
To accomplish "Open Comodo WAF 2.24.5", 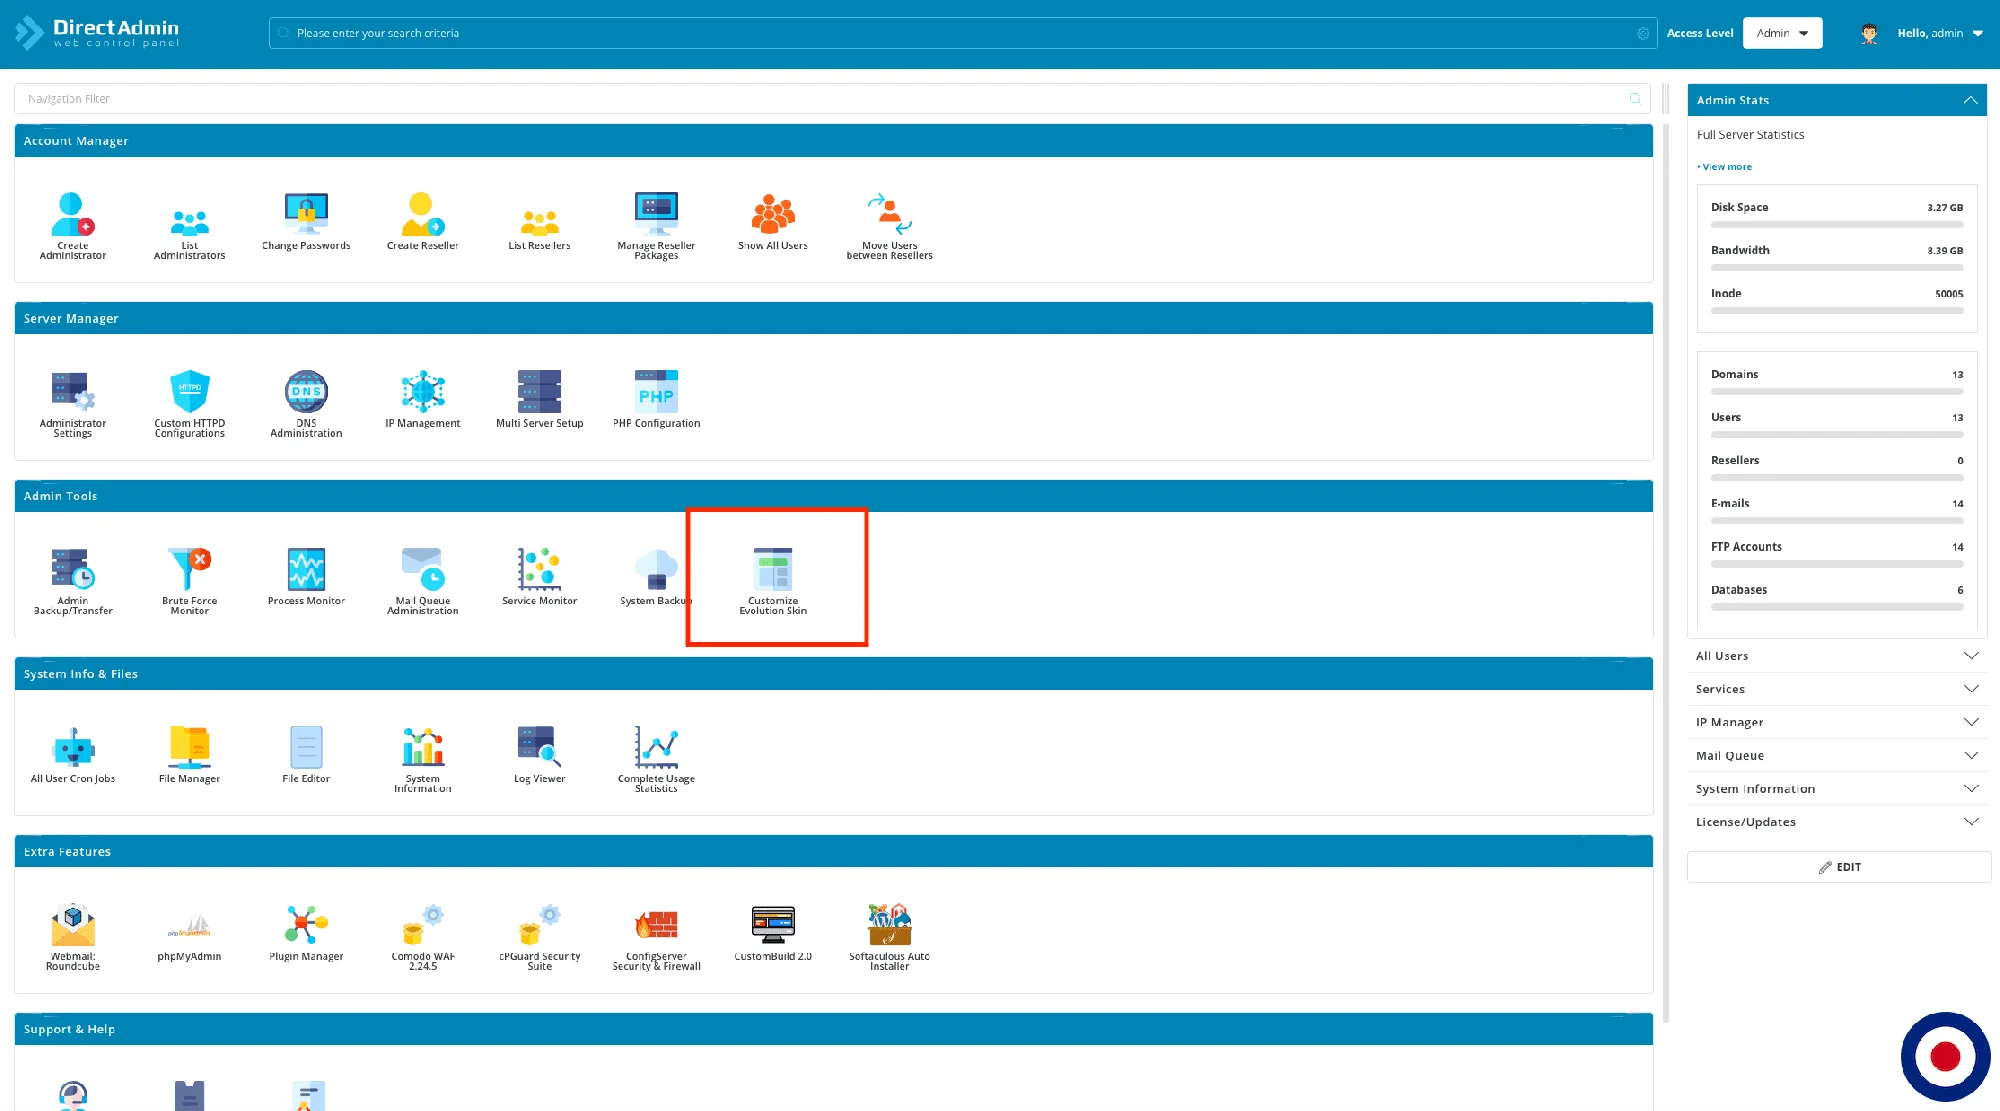I will (x=422, y=937).
